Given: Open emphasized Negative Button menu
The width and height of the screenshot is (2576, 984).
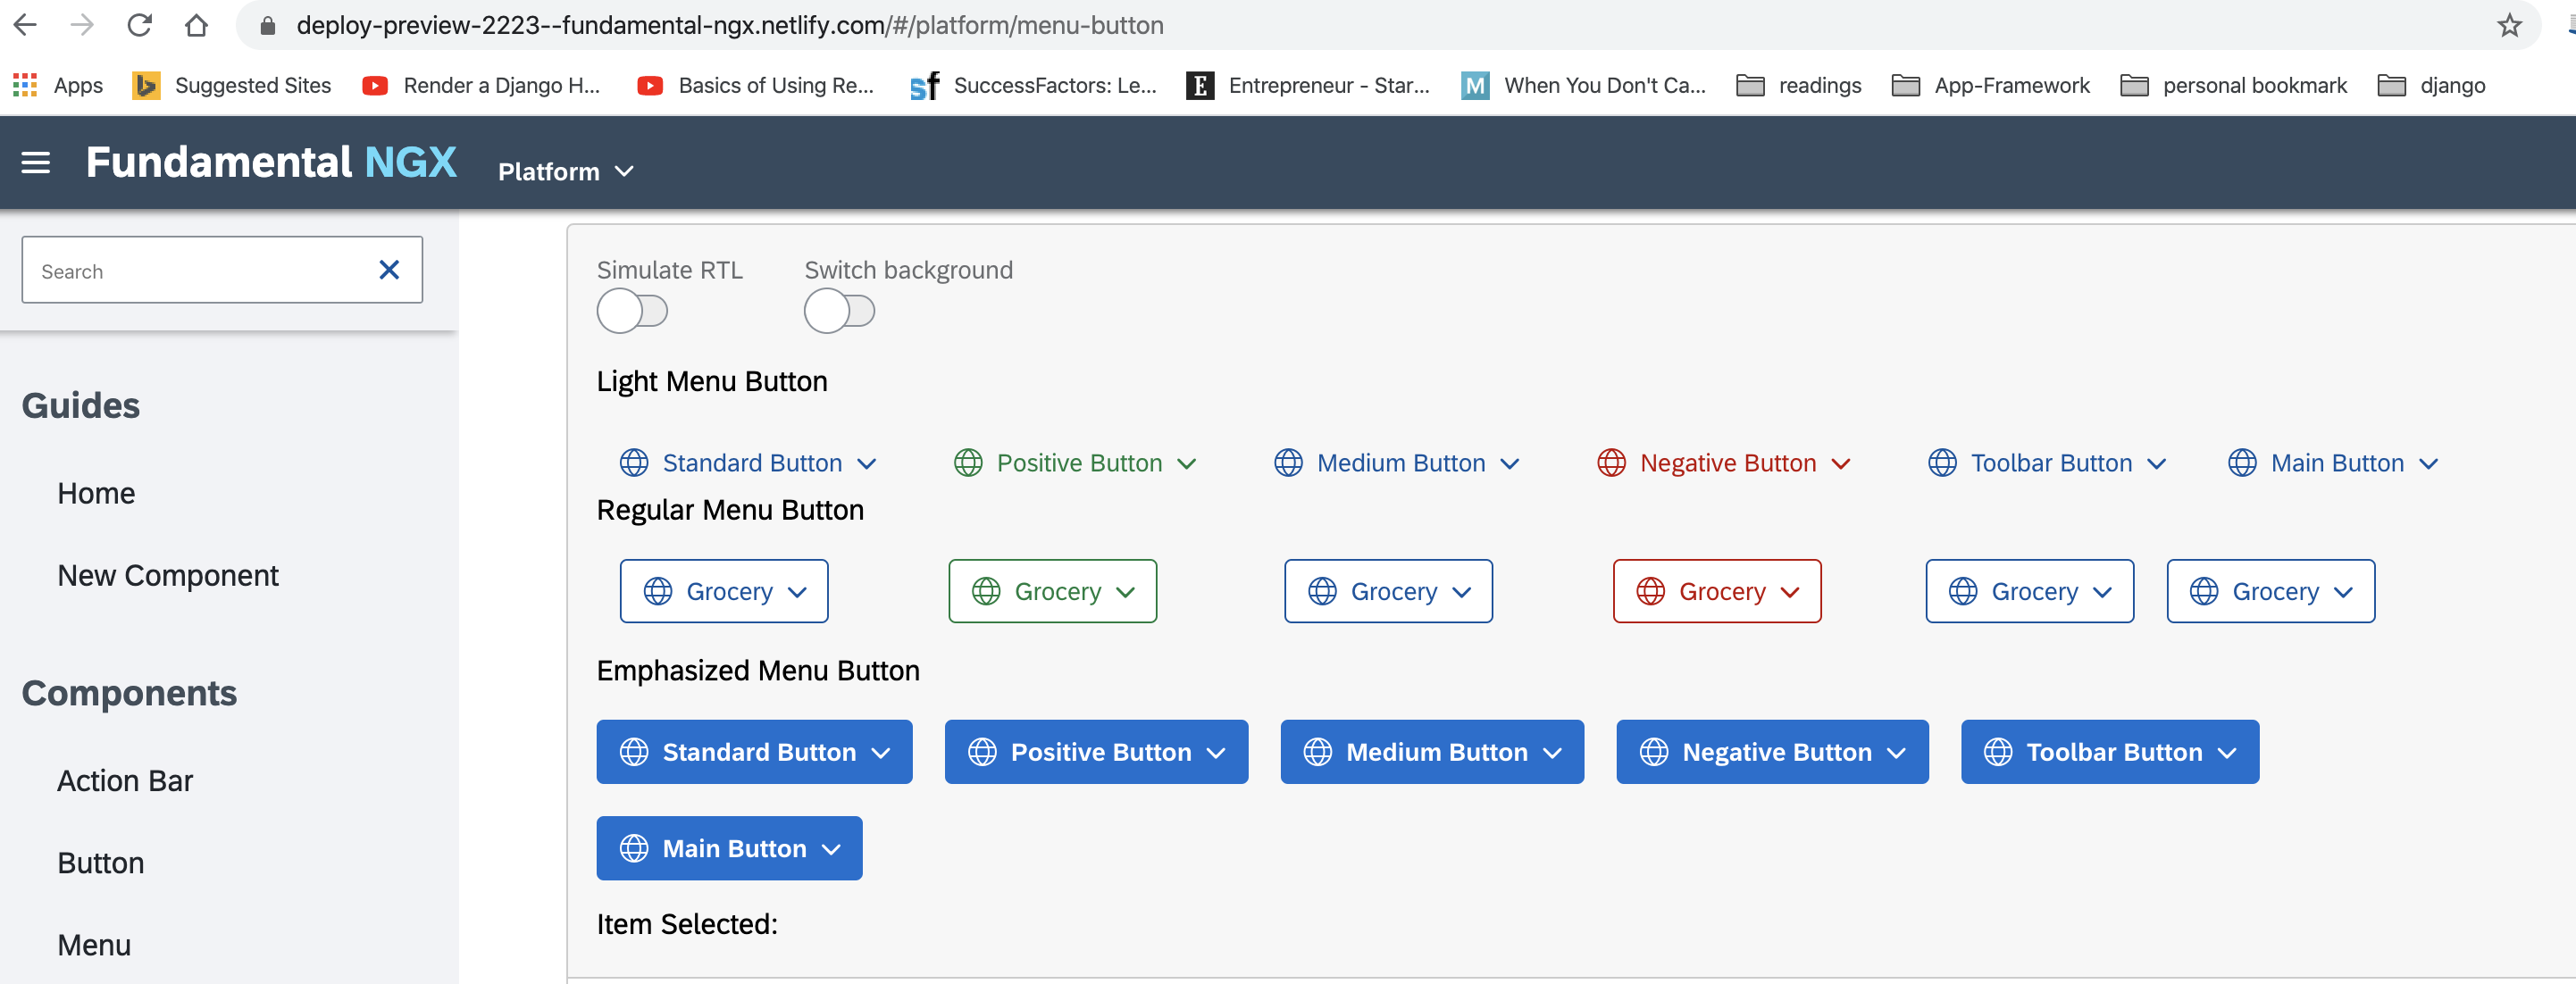Looking at the screenshot, I should [x=1773, y=752].
